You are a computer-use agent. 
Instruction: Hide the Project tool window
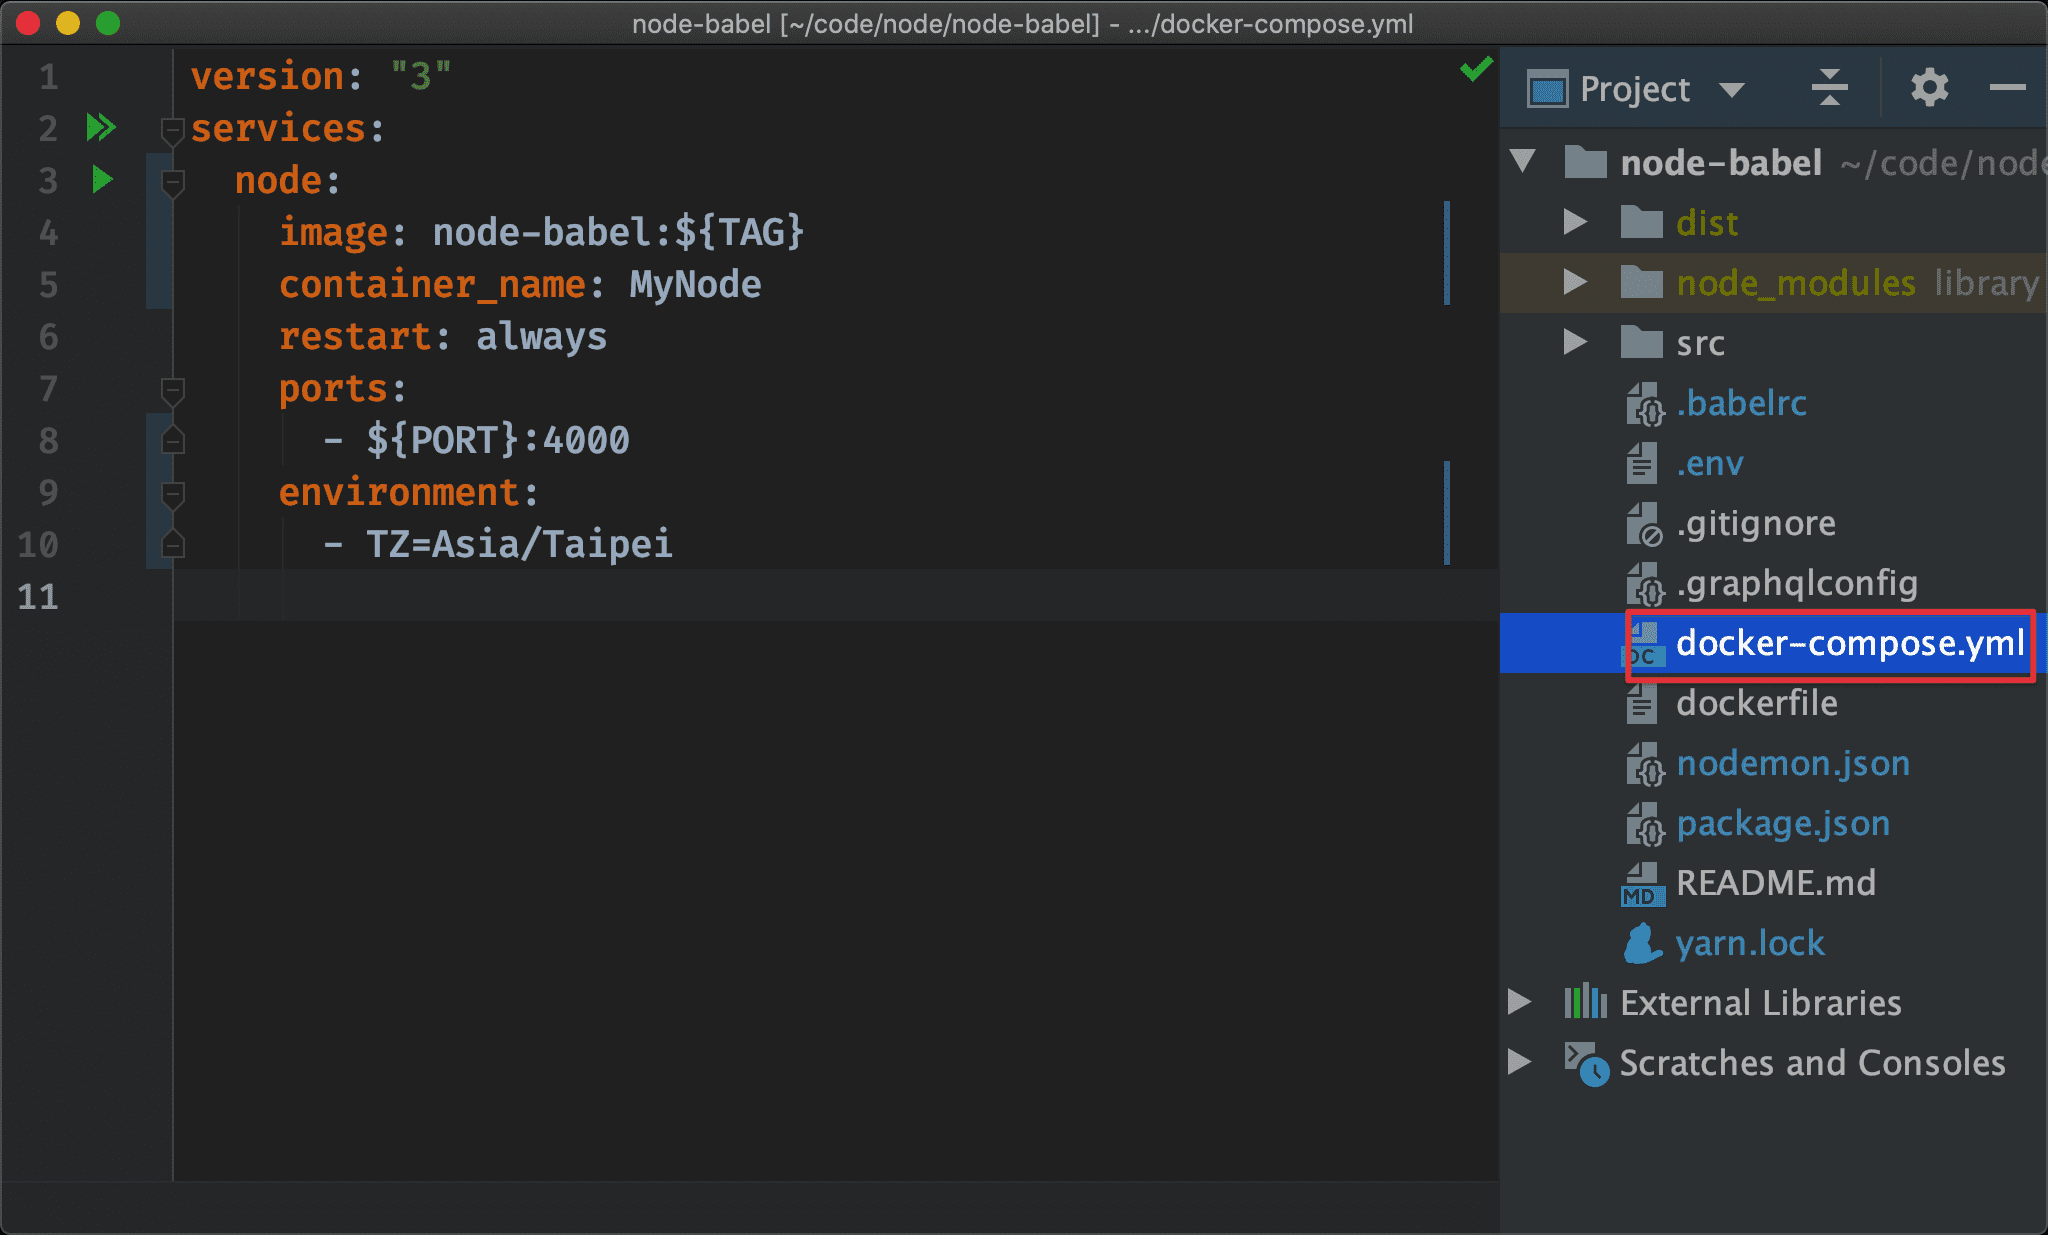[x=2007, y=88]
